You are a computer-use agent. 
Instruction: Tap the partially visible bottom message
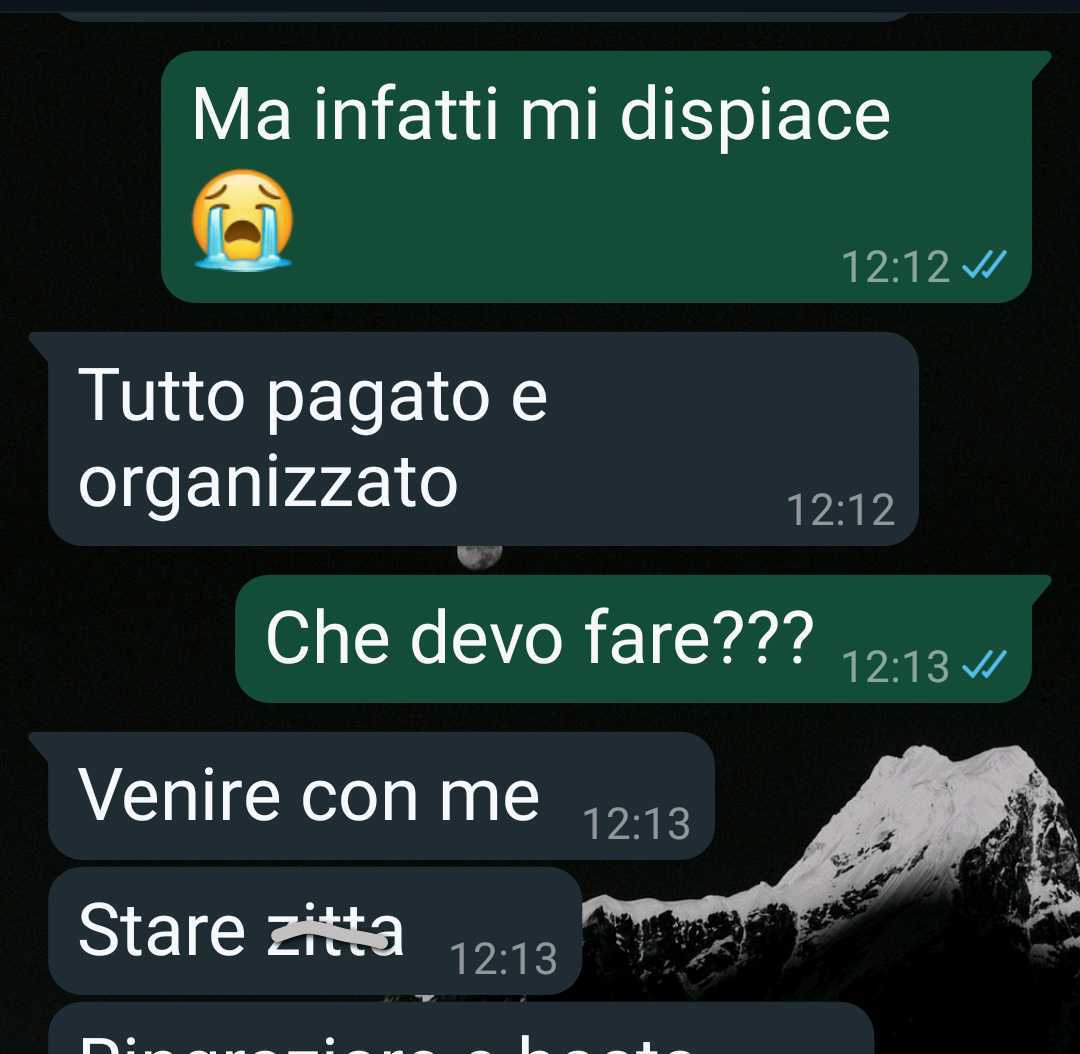tap(461, 1028)
